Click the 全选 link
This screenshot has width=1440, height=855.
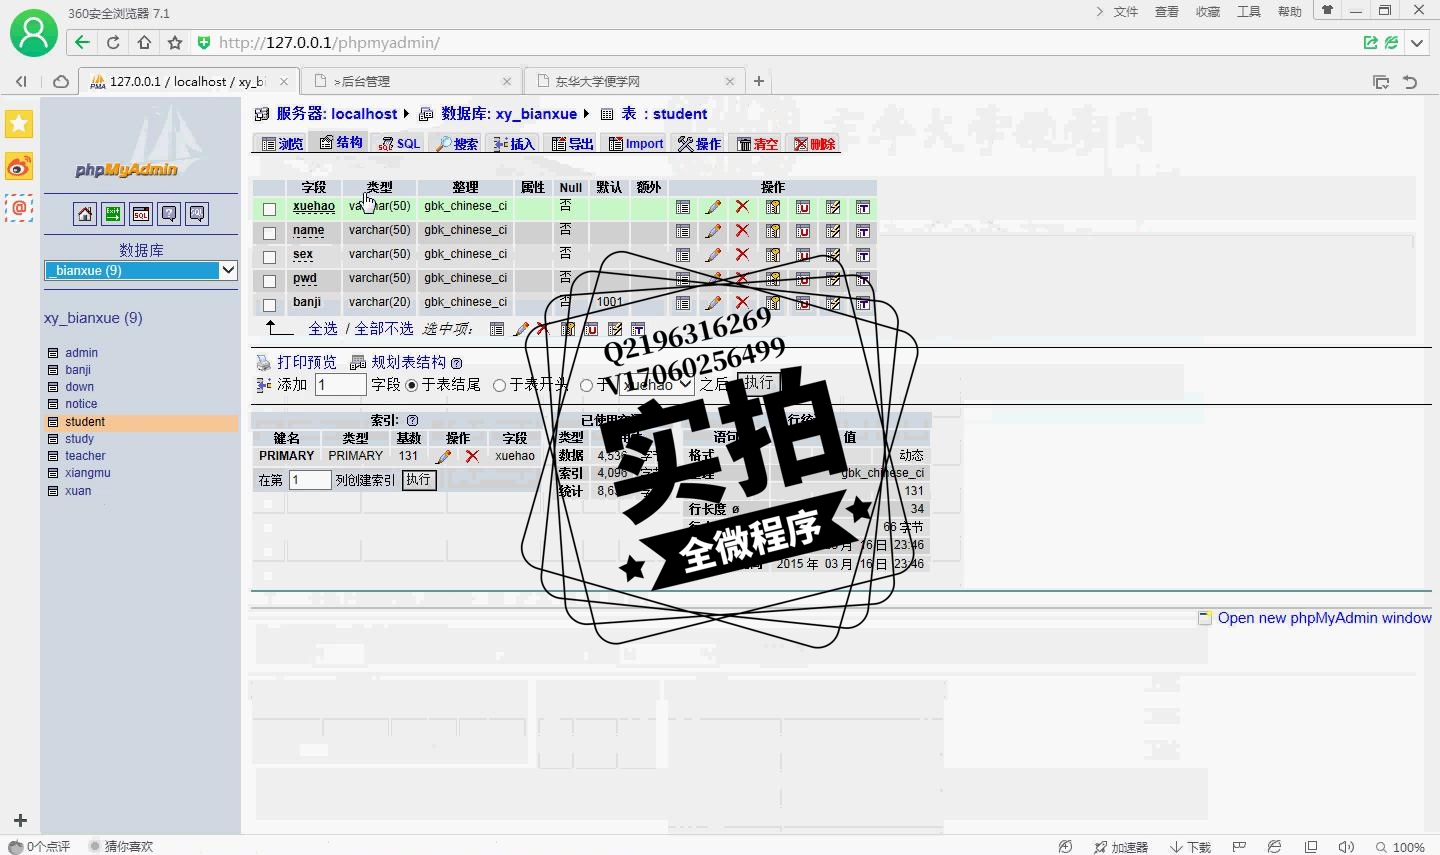(x=323, y=329)
